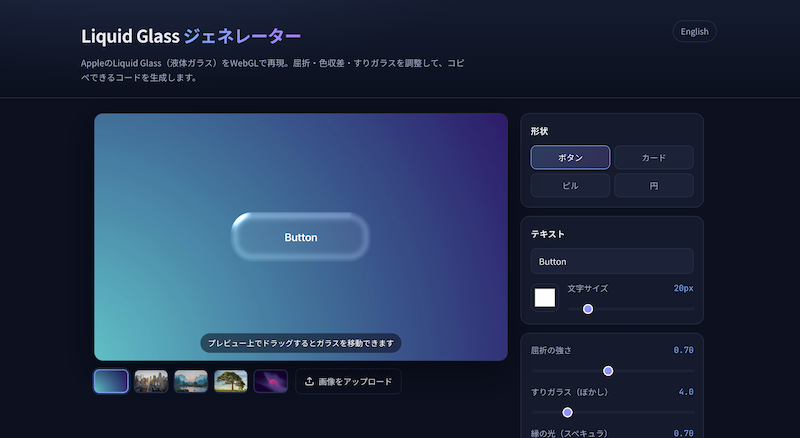Click the Button text input field
800x438 pixels.
(612, 261)
